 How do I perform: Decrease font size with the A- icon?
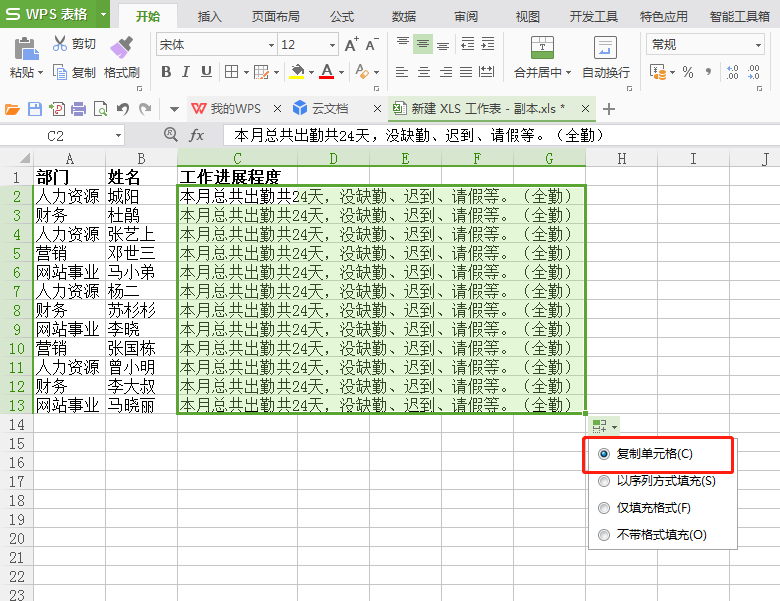tap(372, 45)
